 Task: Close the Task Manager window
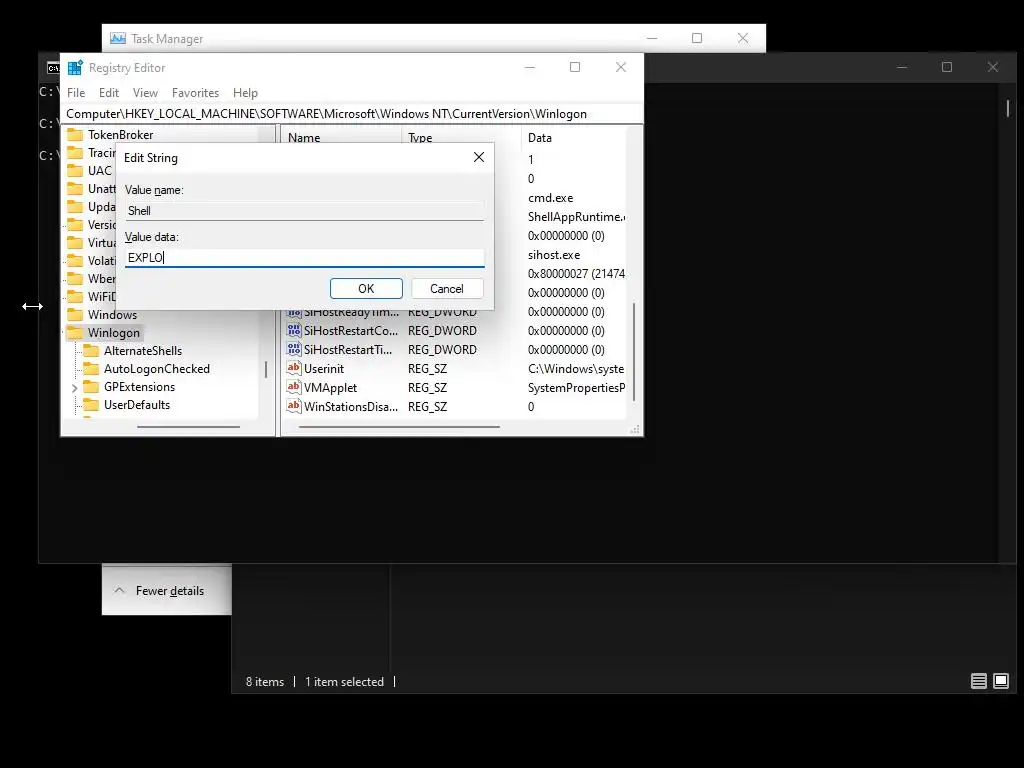tap(743, 39)
